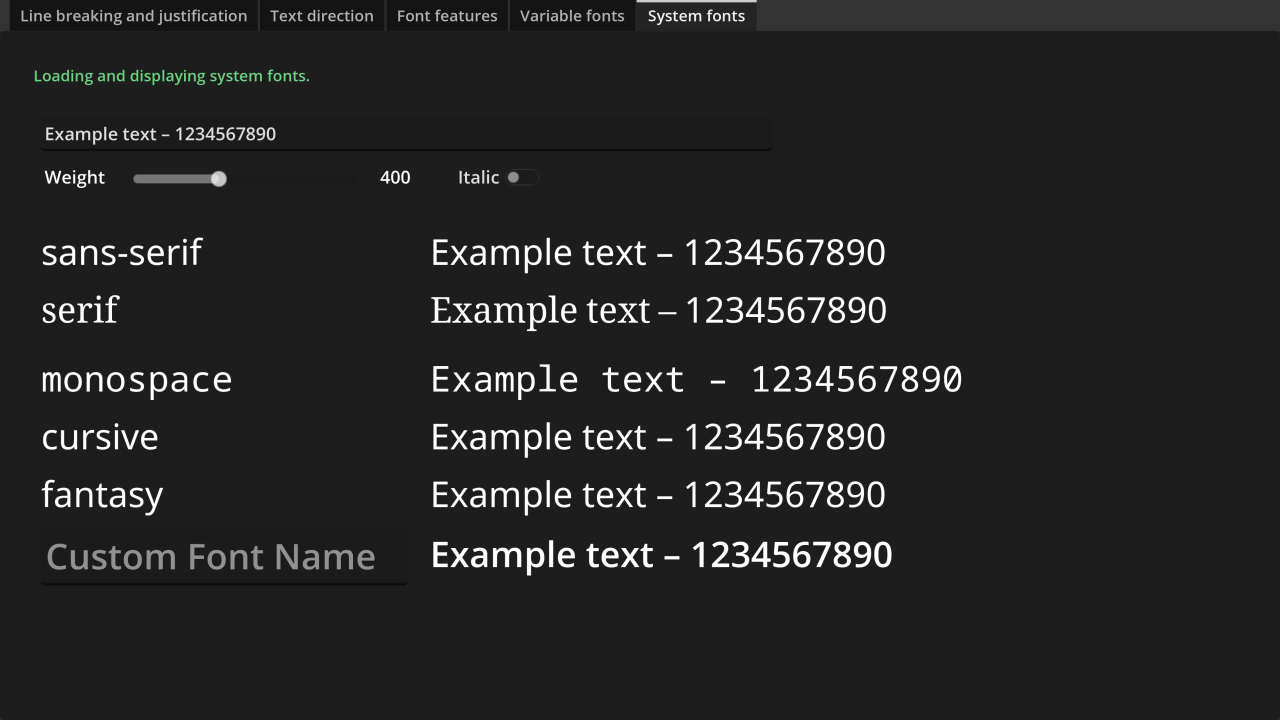This screenshot has height=720, width=1280.
Task: Open the Line breaking and justification tab
Action: [133, 15]
